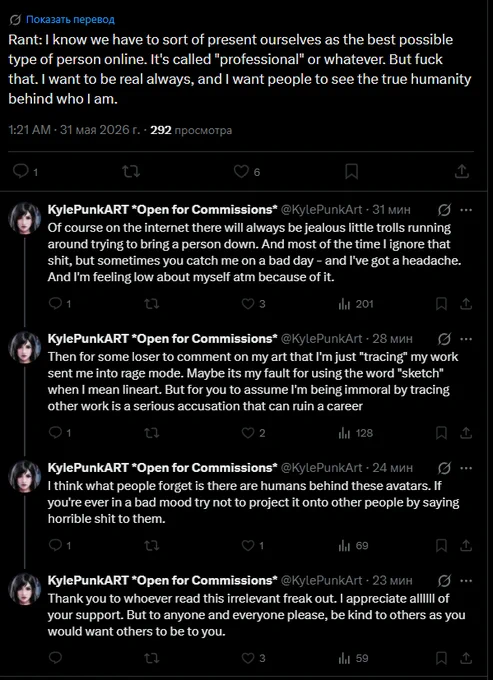Bookmark the 'Thank you to whoever' reply

(x=441, y=658)
